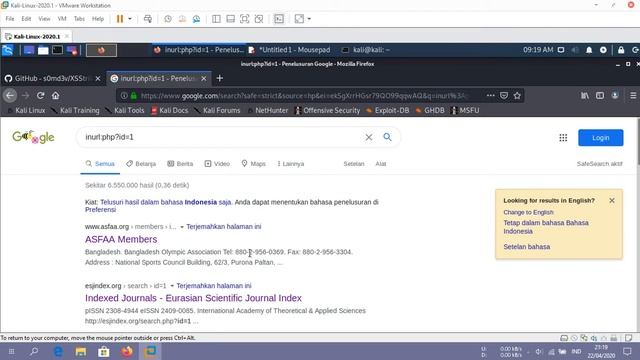Click the blue Login button
The image size is (640, 360).
pyautogui.click(x=600, y=138)
